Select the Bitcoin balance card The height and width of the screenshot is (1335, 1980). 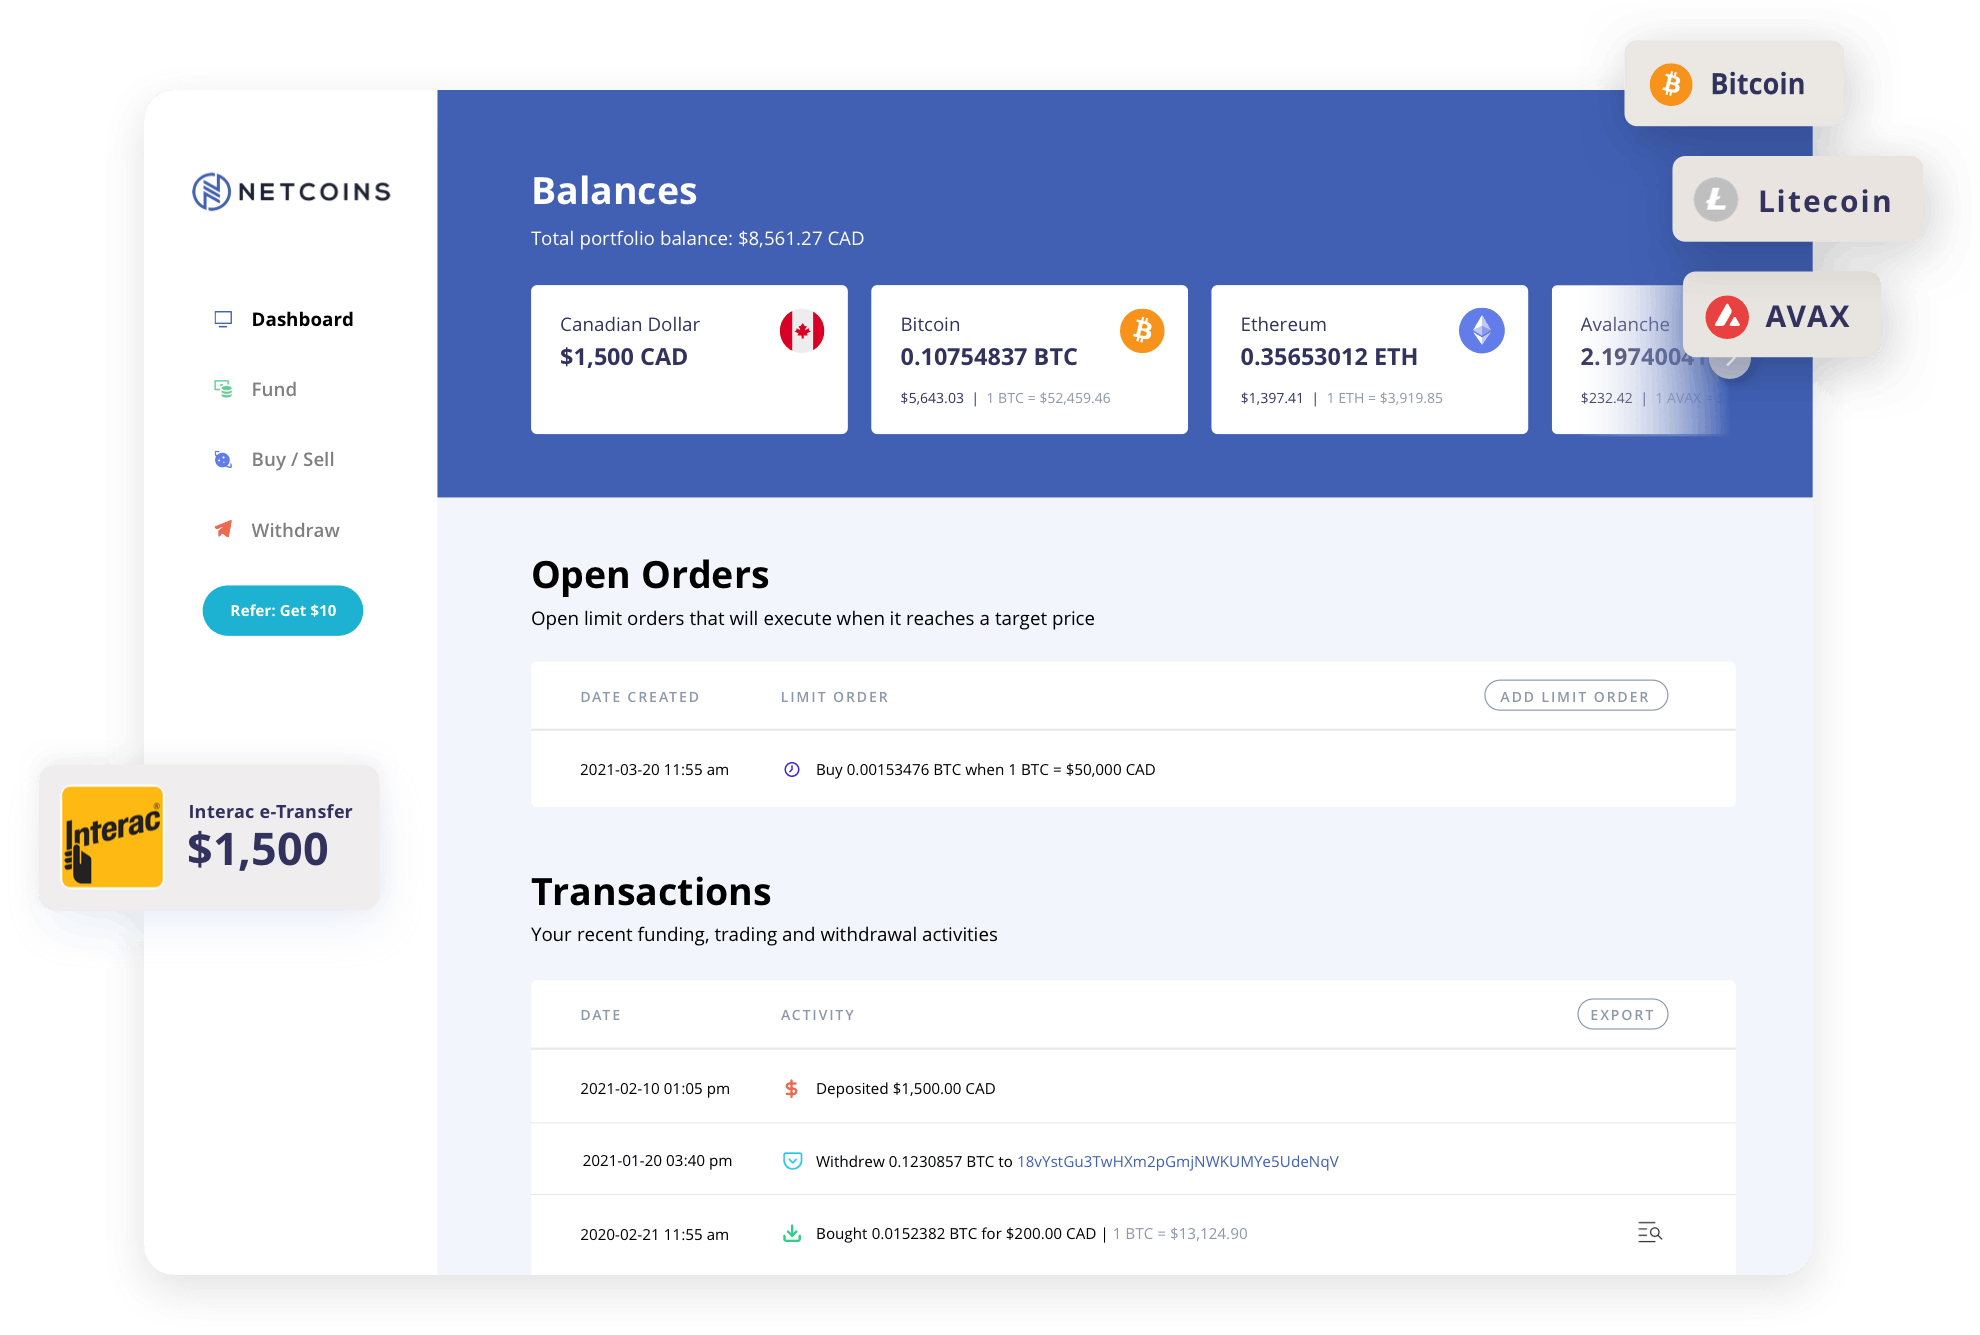[1029, 359]
